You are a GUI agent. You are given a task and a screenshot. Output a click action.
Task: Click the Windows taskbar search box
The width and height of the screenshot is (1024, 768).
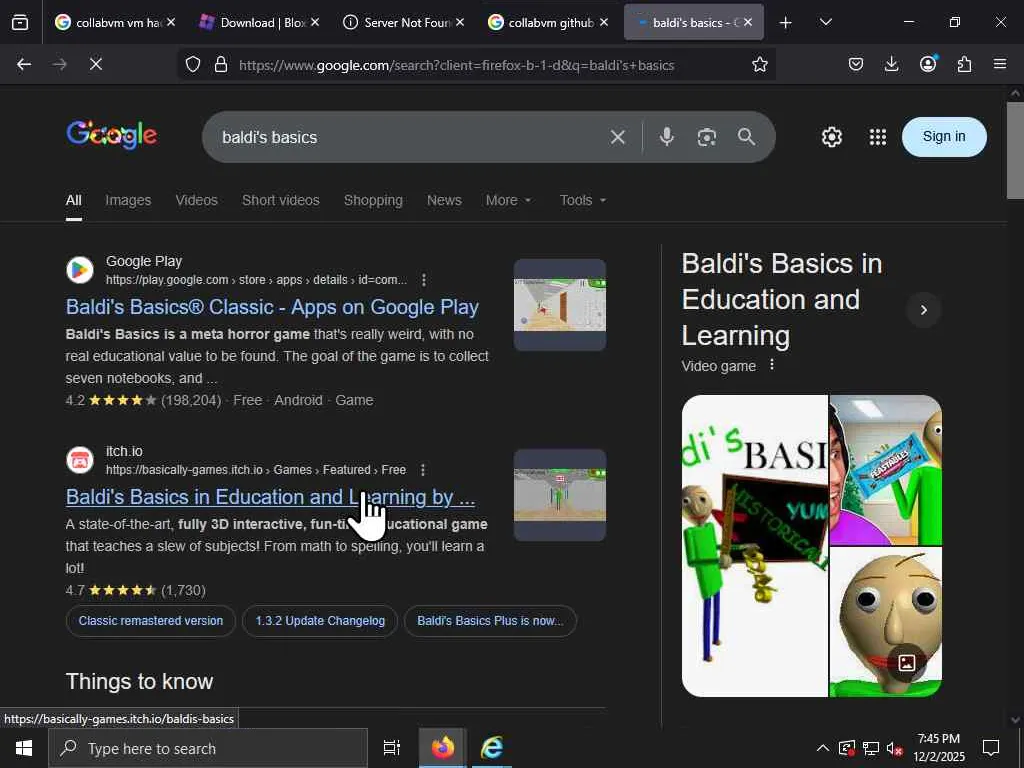[208, 748]
